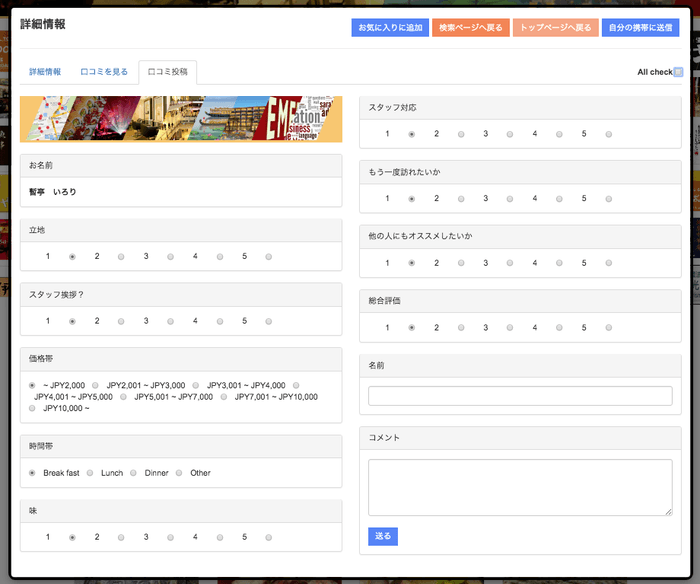Select rating 4 for 味
This screenshot has height=584, width=700.
coord(219,538)
